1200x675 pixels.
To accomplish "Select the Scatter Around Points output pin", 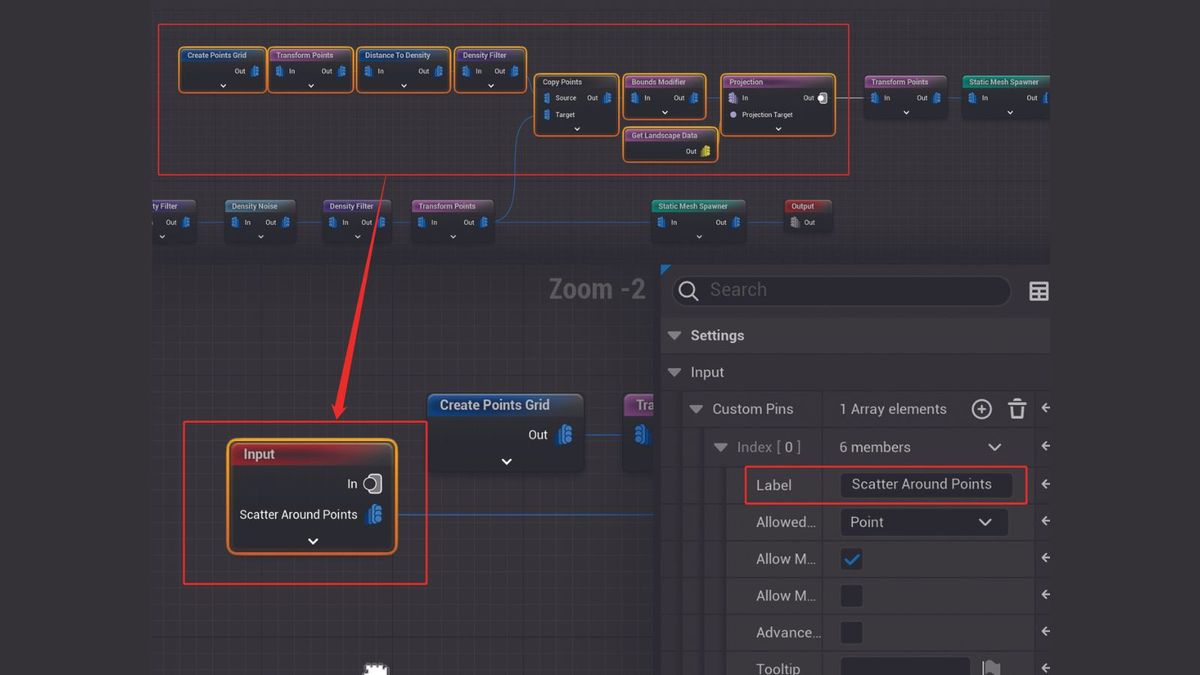I will 375,515.
